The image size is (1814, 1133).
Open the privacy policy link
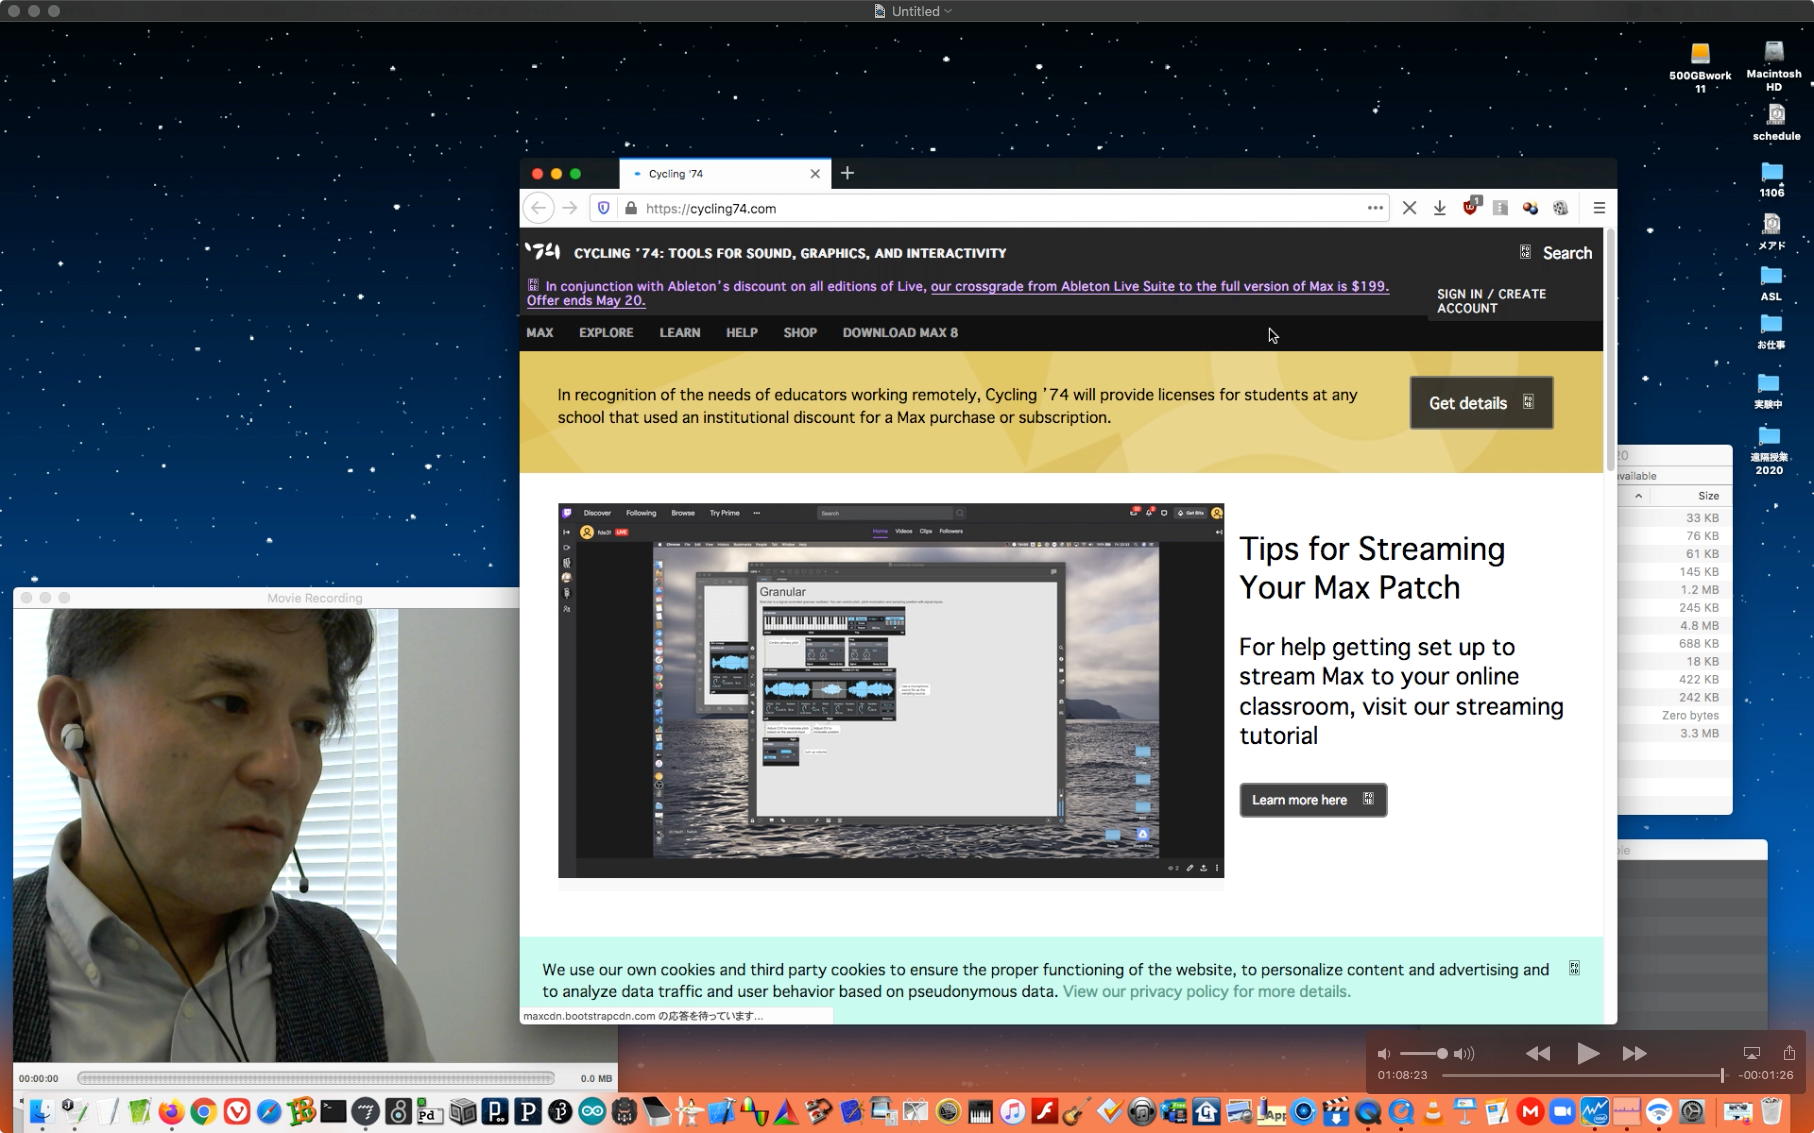[1206, 991]
